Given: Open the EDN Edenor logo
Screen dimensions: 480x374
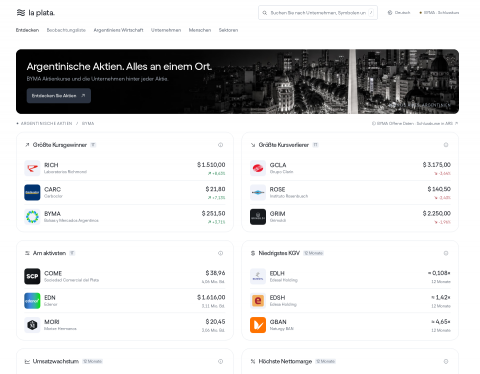Looking at the screenshot, I should (32, 301).
